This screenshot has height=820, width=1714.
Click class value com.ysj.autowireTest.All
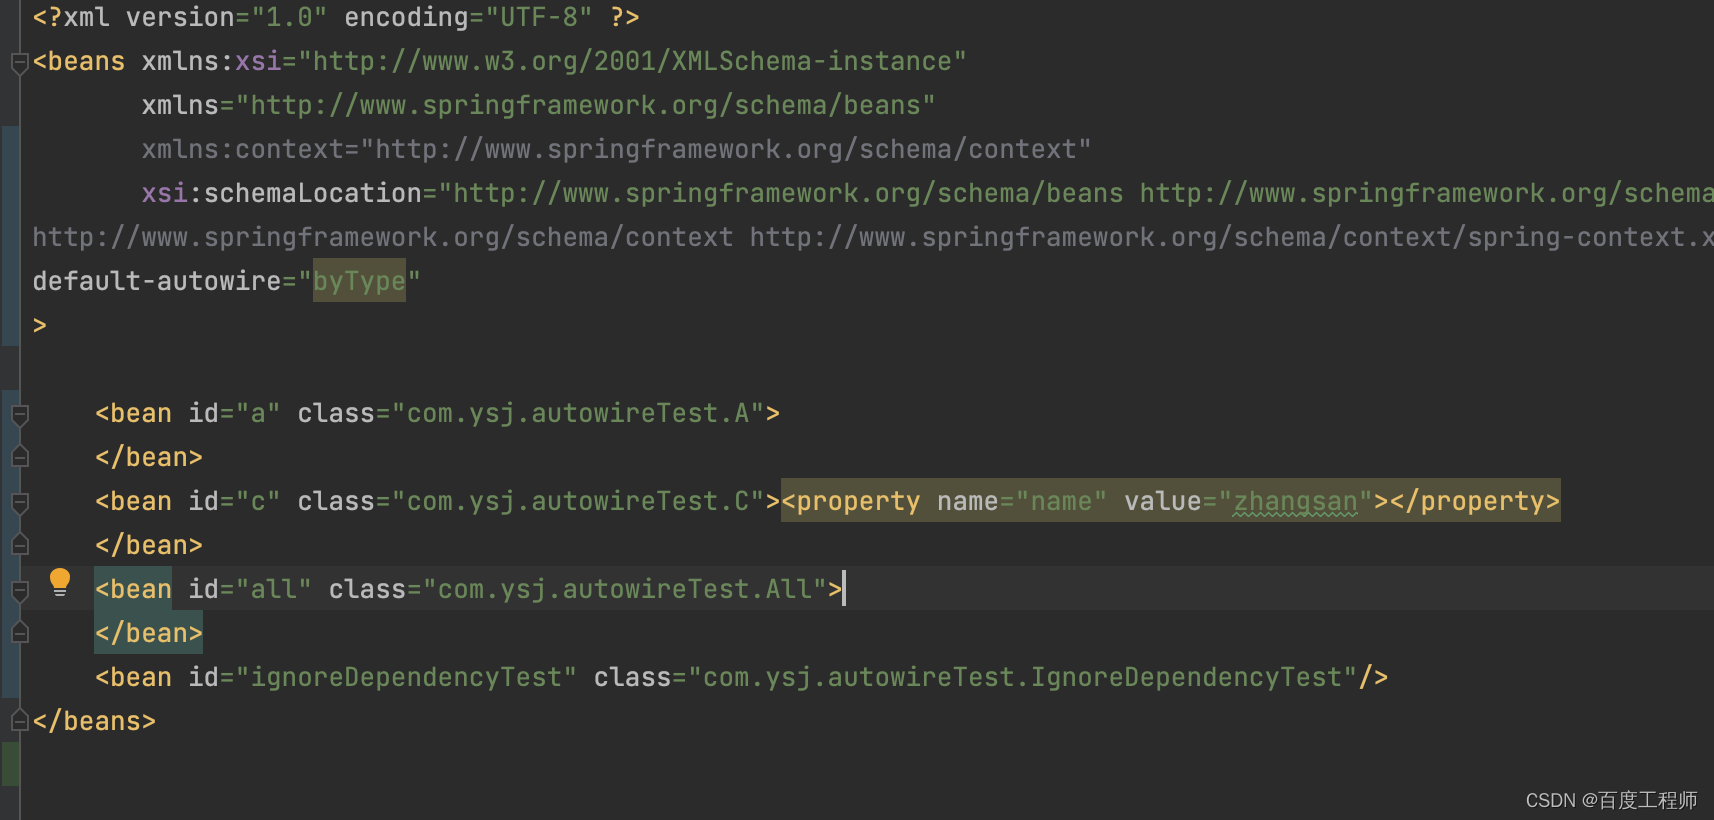click(x=626, y=589)
